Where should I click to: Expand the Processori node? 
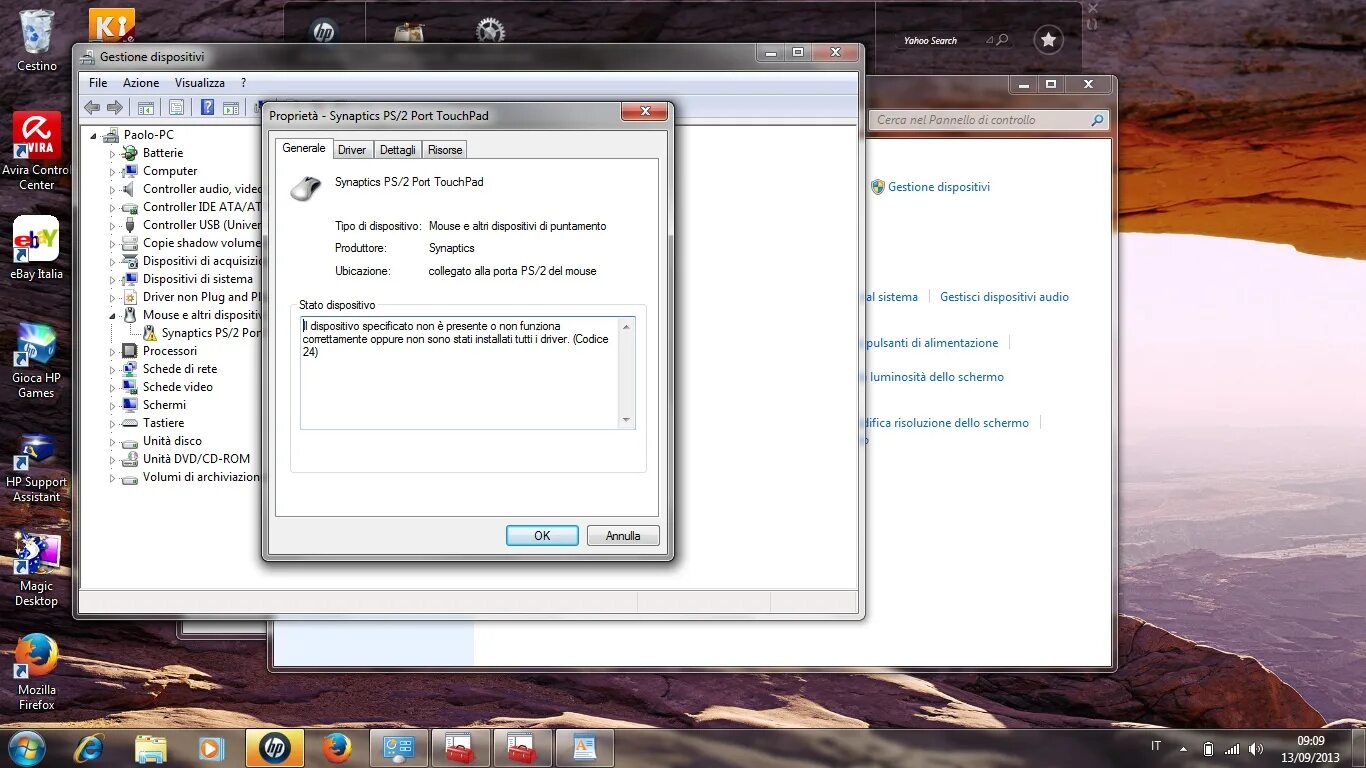tap(113, 352)
